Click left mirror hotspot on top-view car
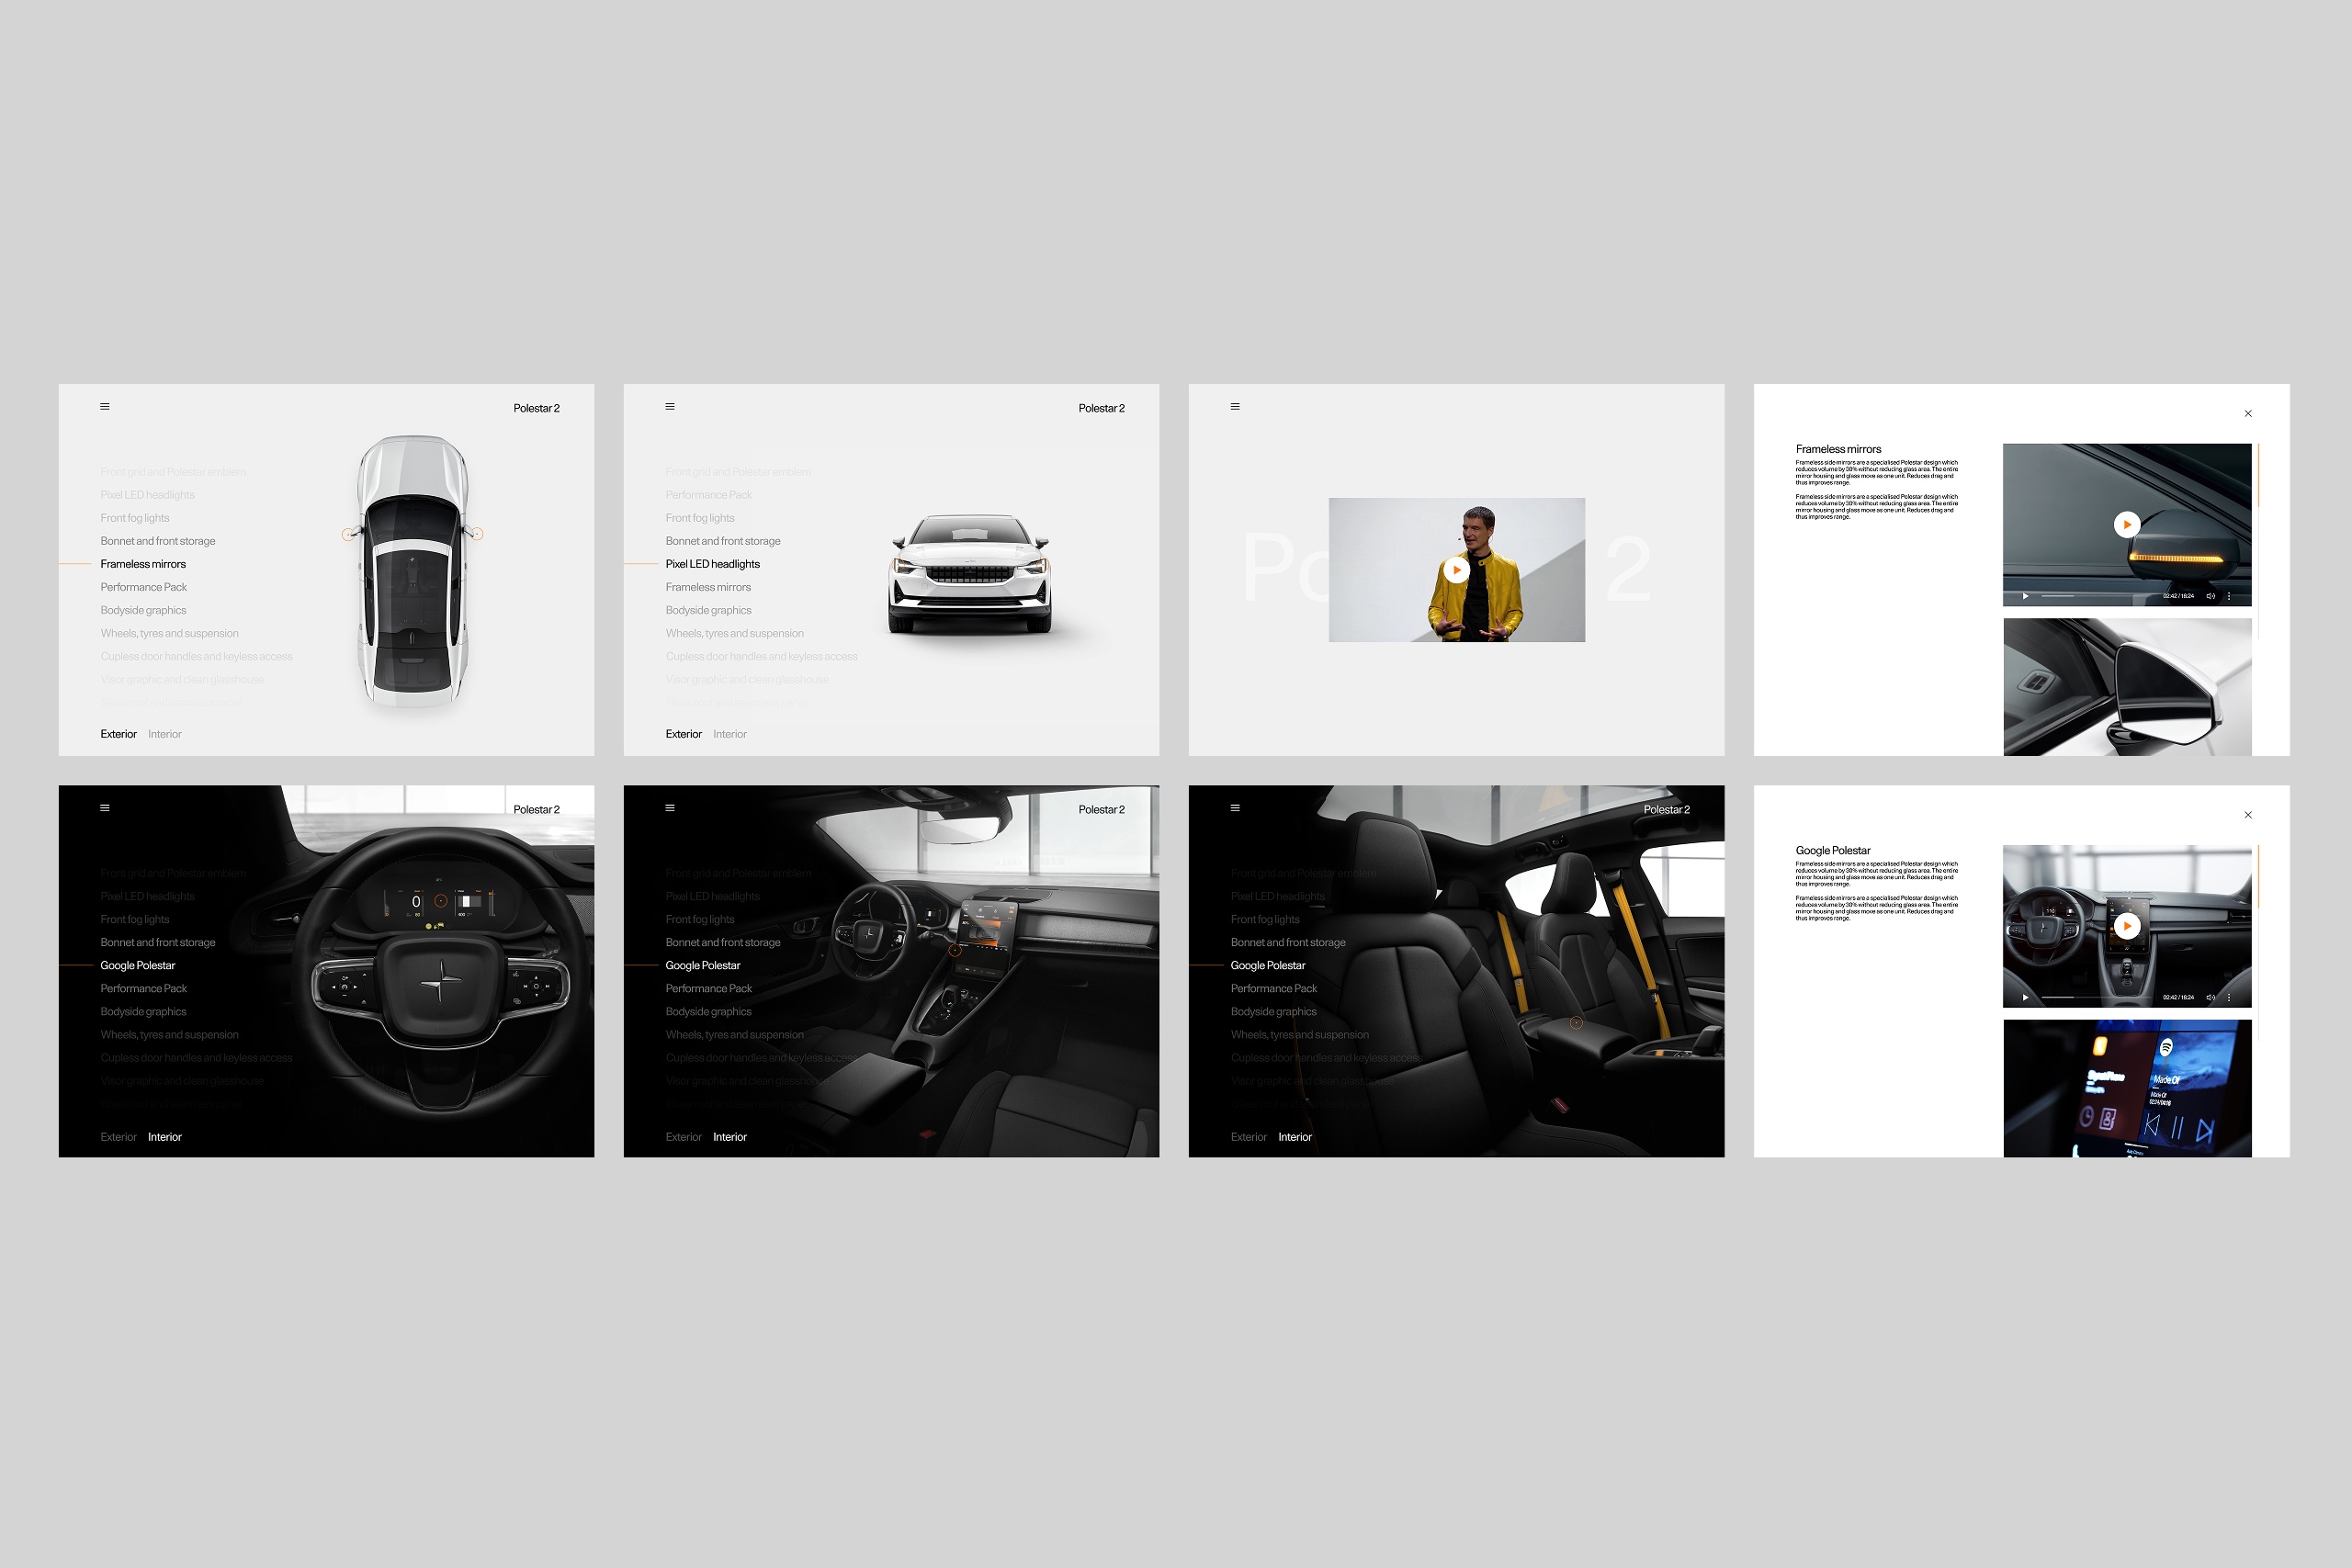This screenshot has width=2352, height=1568. [x=347, y=535]
